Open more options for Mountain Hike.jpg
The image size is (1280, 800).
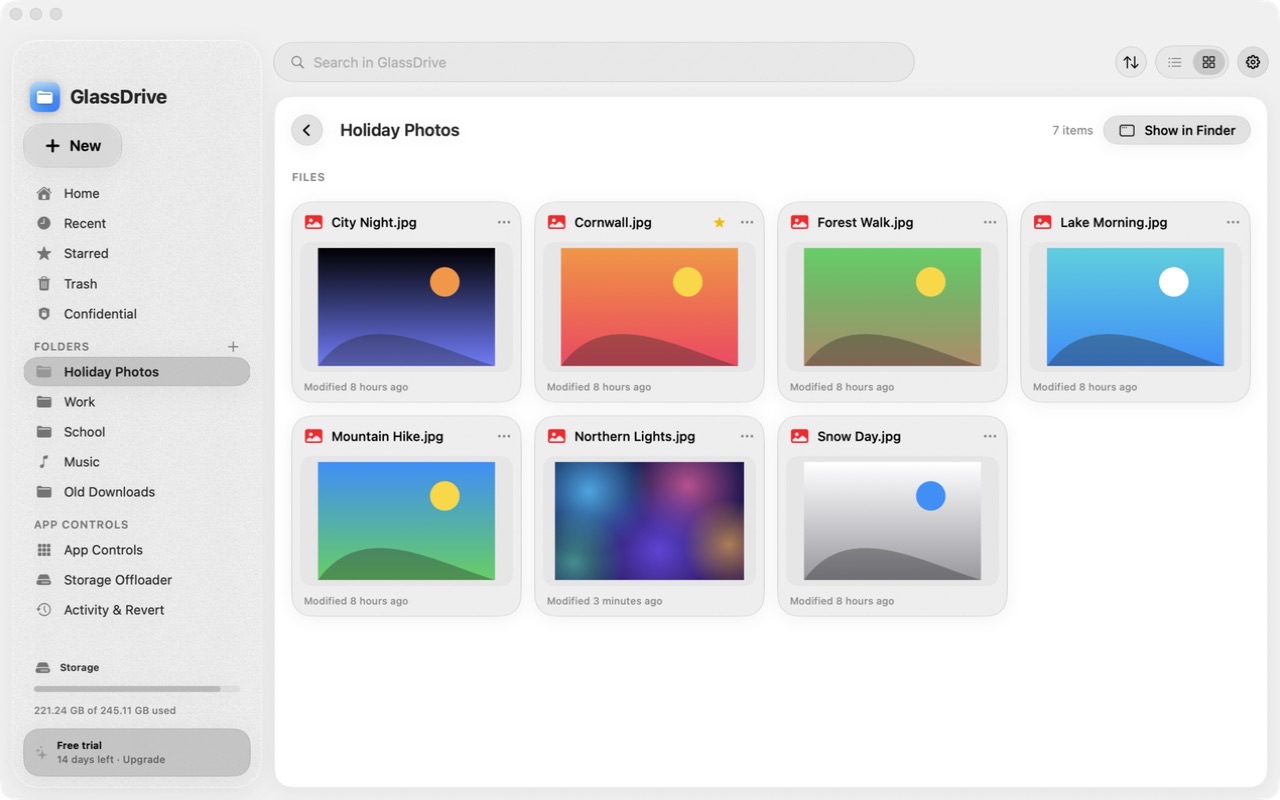504,436
